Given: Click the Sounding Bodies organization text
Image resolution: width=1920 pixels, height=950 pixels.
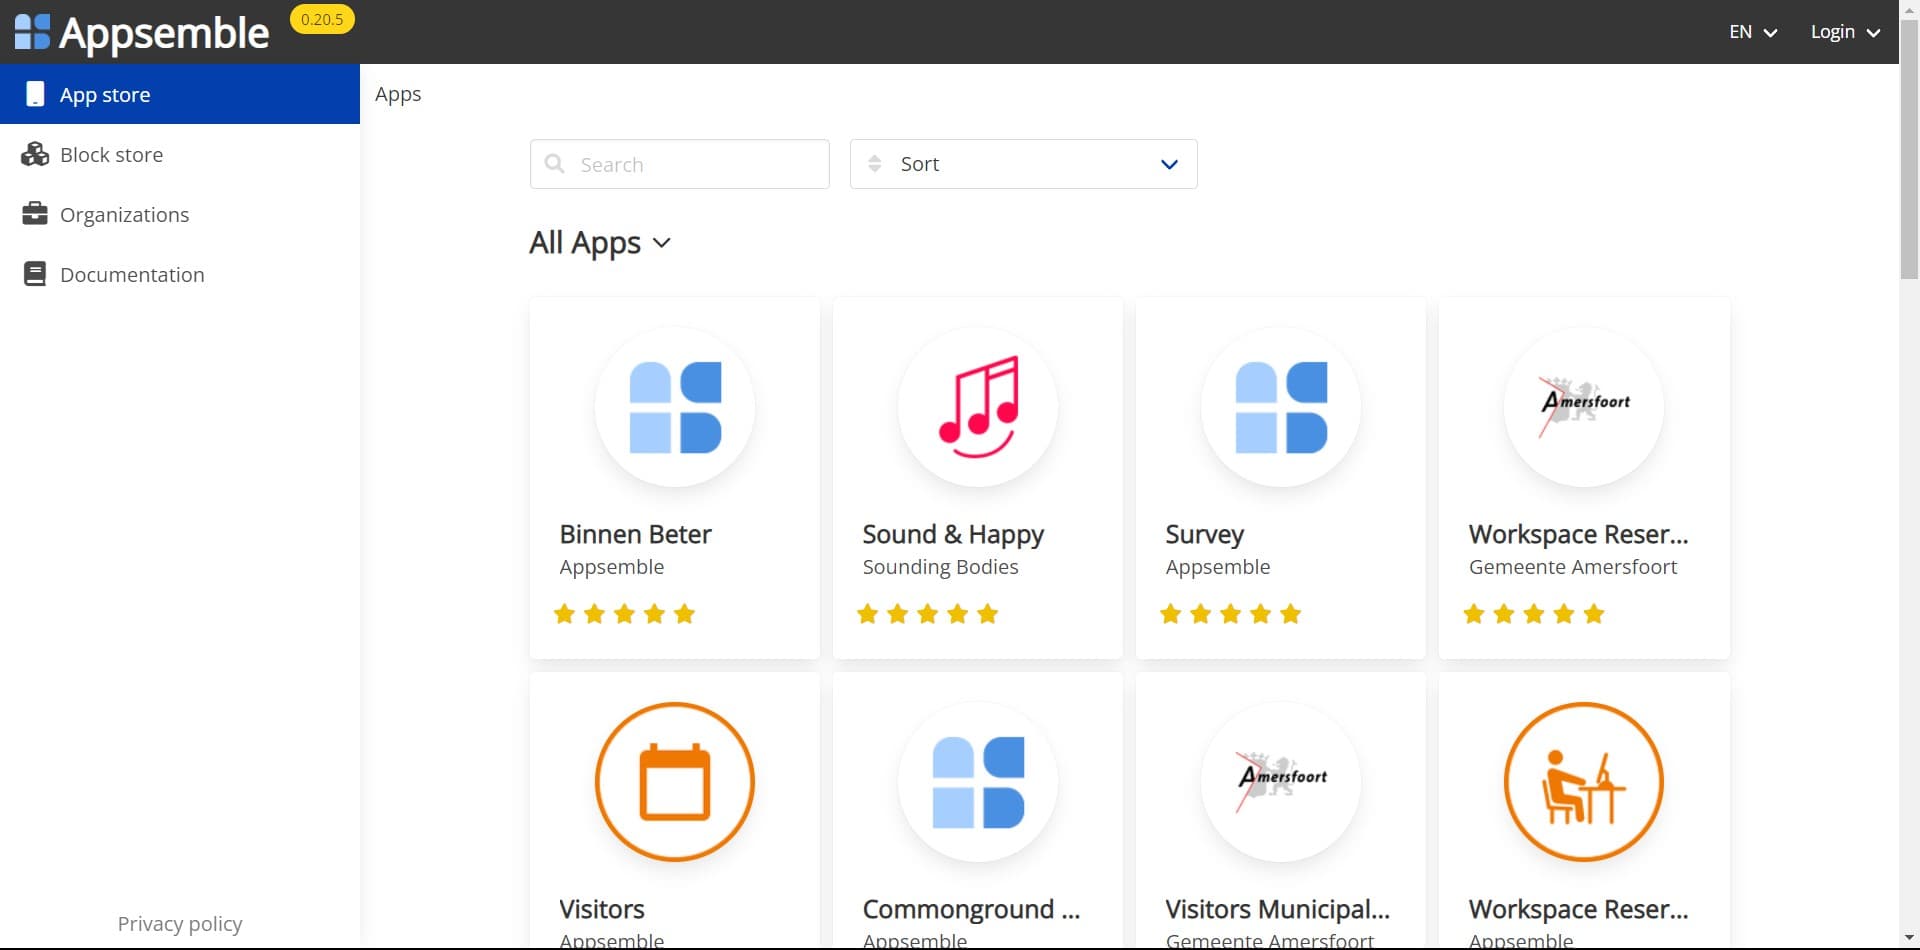Looking at the screenshot, I should point(940,567).
